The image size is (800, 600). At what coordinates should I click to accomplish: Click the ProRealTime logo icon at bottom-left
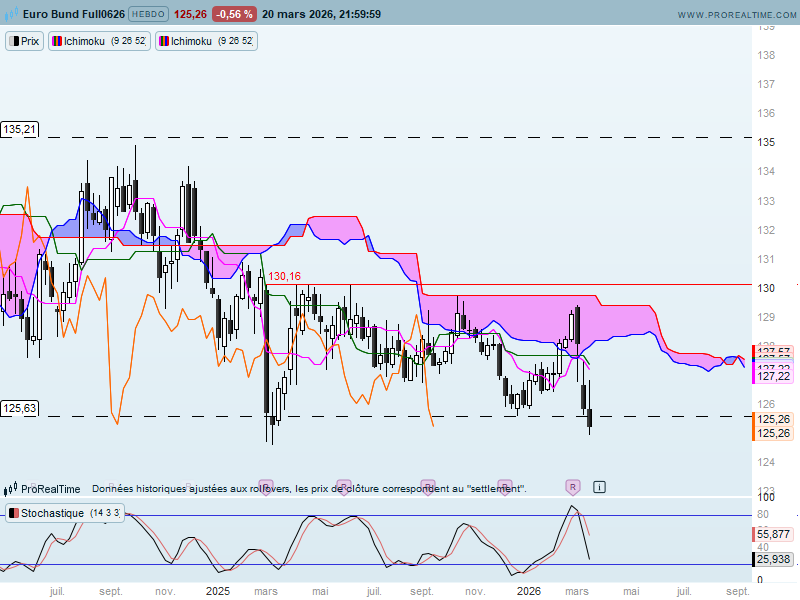(11, 489)
